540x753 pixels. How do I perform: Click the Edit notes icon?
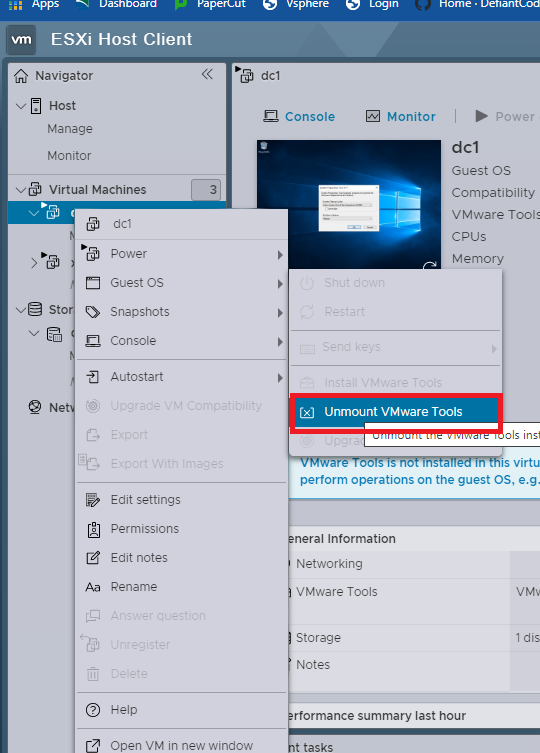pos(93,558)
